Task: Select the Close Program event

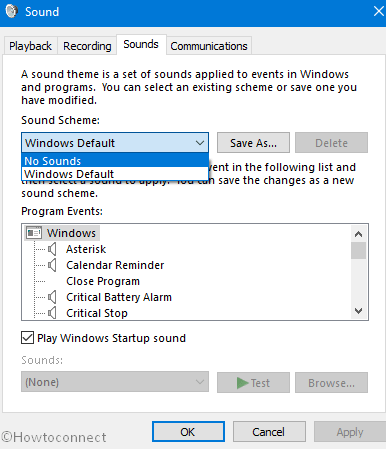Action: 103,281
